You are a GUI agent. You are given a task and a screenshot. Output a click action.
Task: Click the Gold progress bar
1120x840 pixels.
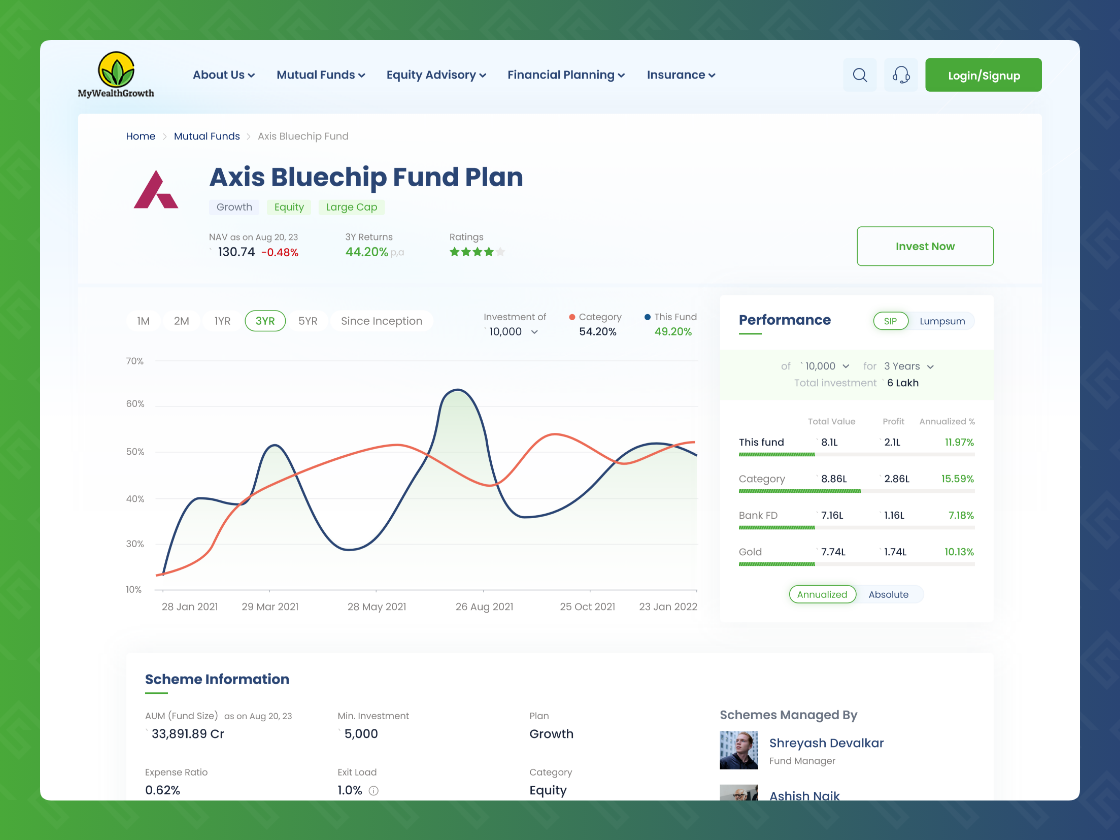tap(856, 564)
